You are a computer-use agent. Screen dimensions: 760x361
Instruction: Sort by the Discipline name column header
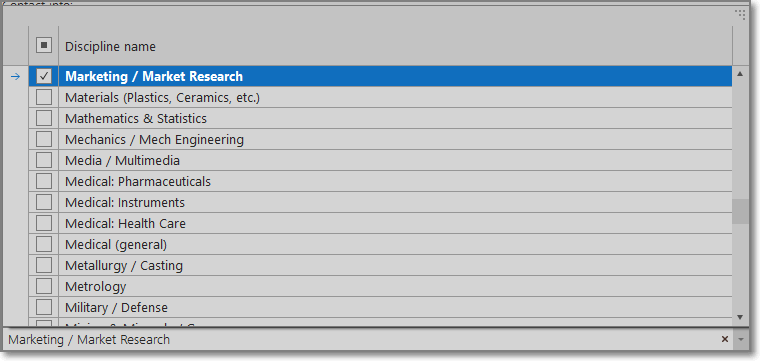(x=111, y=47)
